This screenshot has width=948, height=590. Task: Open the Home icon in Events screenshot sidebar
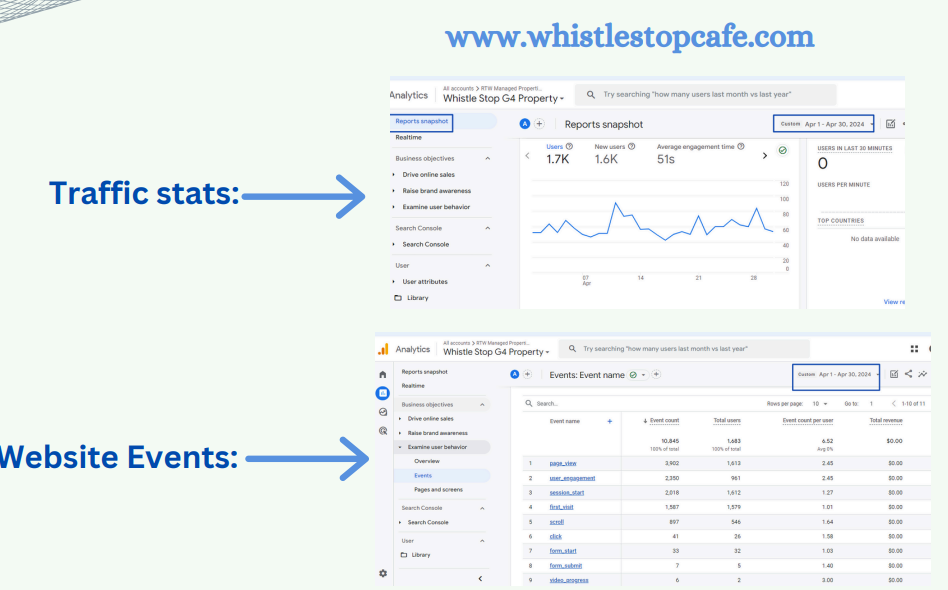click(x=383, y=374)
